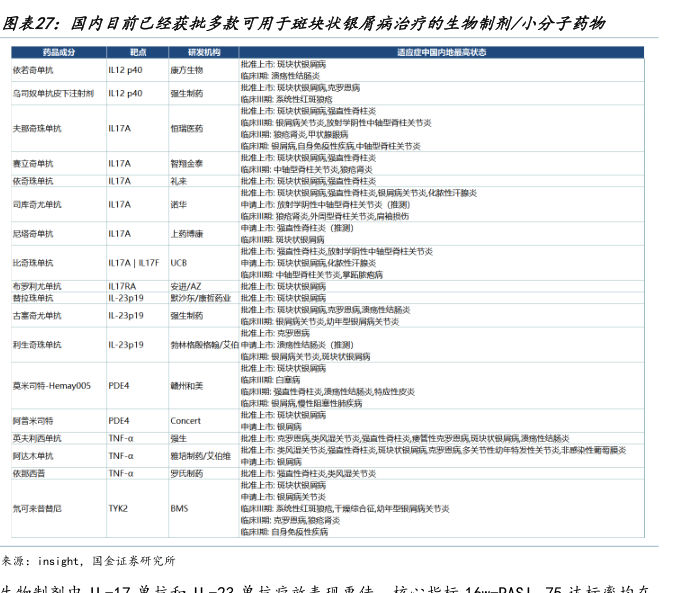Viewport: 690px width, 593px height.
Task: Click the 夫那奇珠单抗 drug name
Action: [37, 129]
